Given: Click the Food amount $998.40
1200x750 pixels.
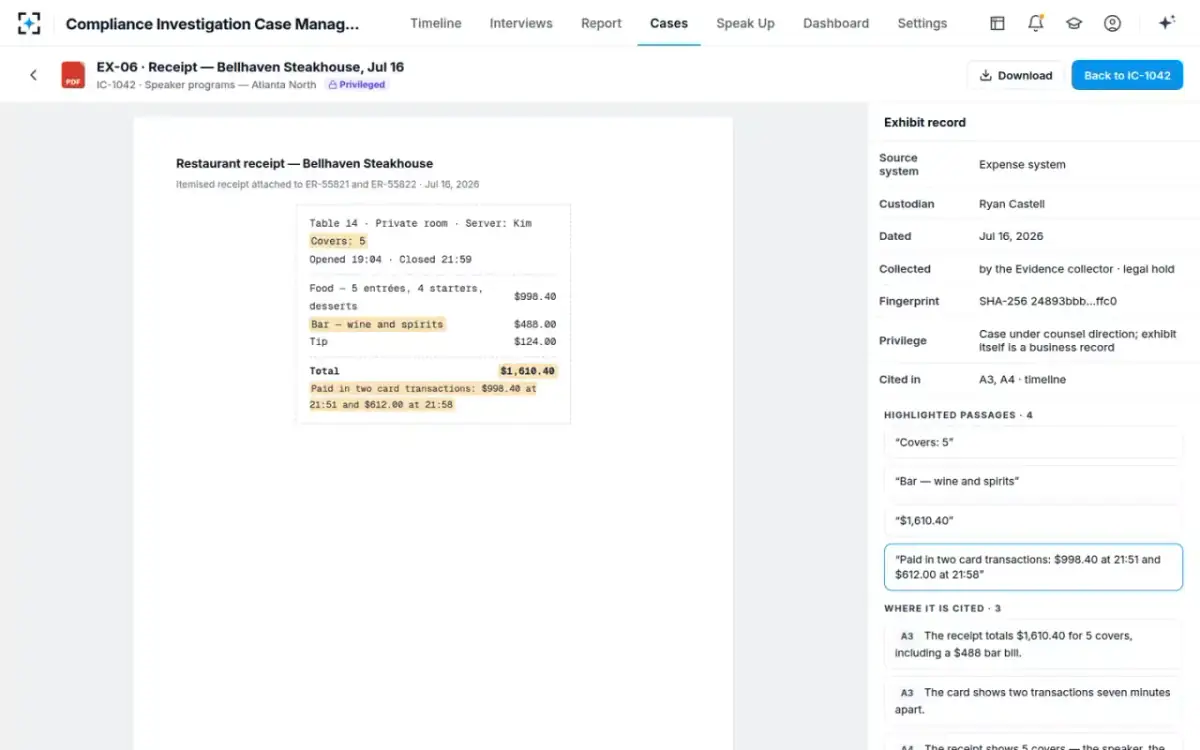Looking at the screenshot, I should [x=535, y=297].
